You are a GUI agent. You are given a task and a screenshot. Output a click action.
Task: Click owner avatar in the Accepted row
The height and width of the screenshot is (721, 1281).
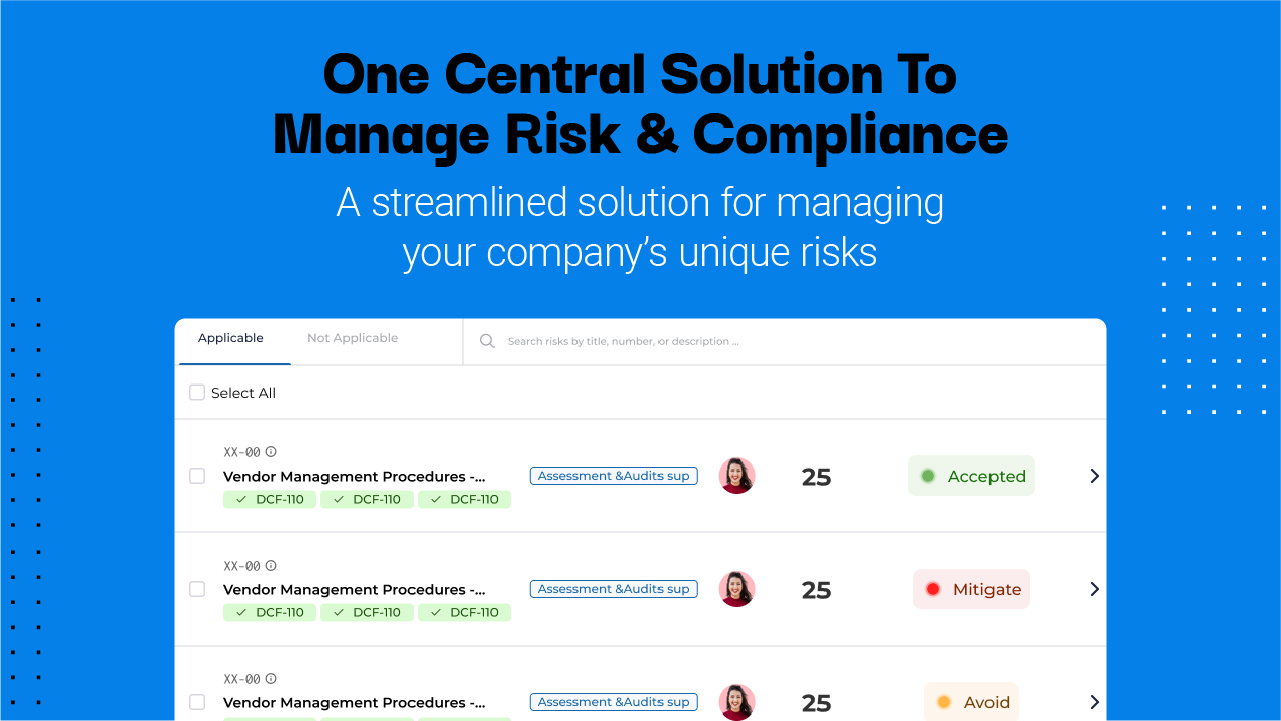click(737, 476)
